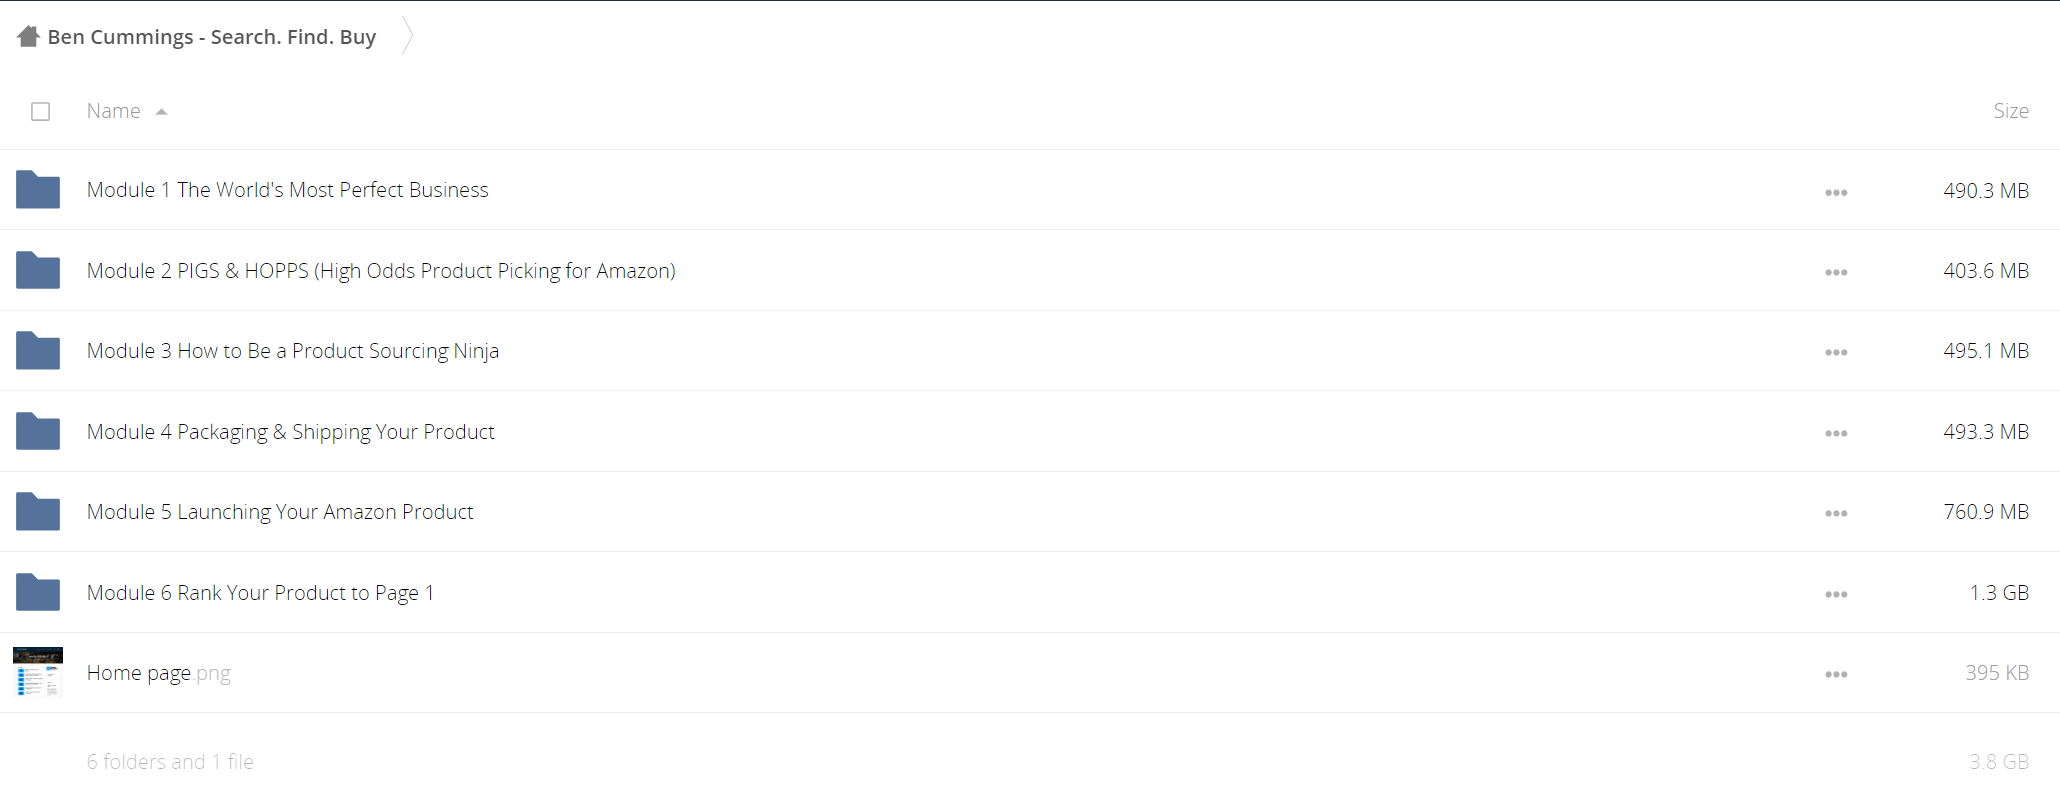Open Module 2 PIGS & HOPPS folder icon
2060x809 pixels.
[38, 270]
